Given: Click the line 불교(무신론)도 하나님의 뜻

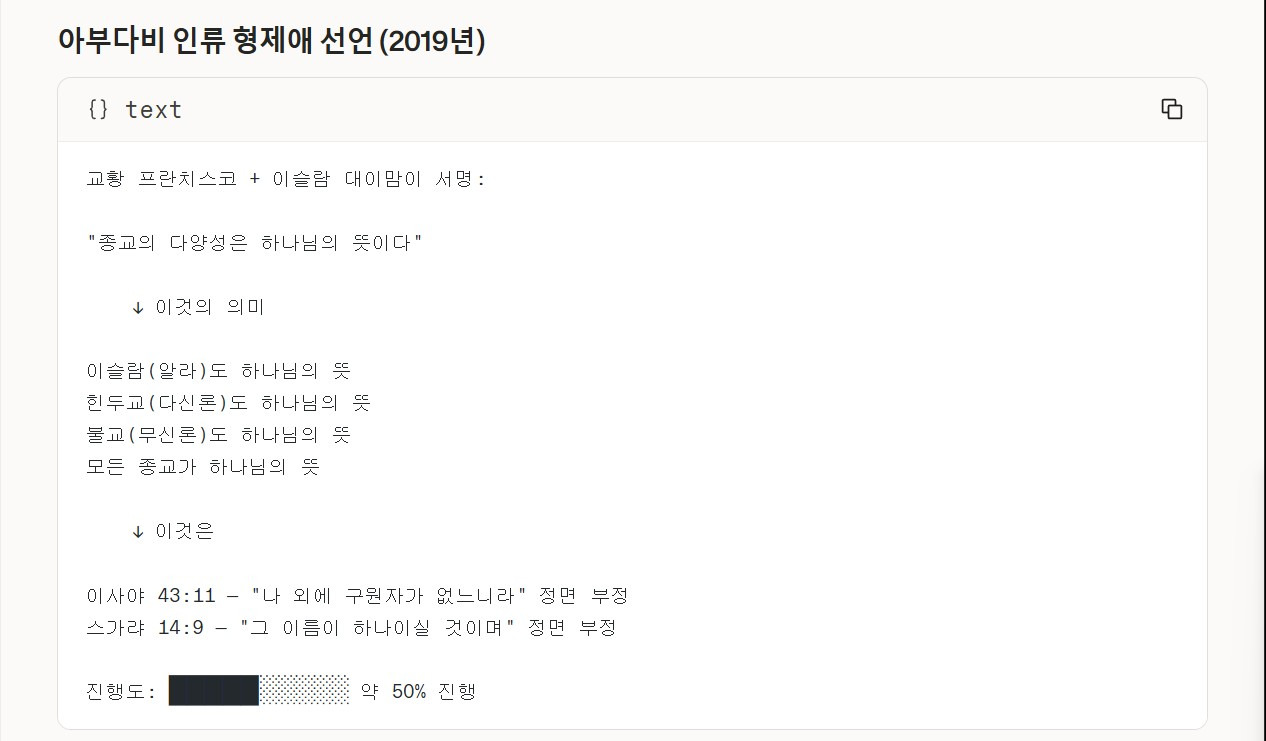Looking at the screenshot, I should [x=219, y=436].
